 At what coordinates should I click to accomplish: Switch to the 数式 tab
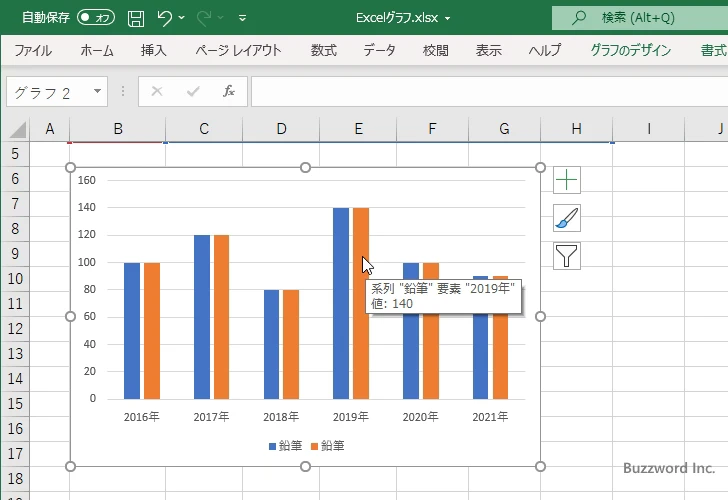tap(324, 50)
